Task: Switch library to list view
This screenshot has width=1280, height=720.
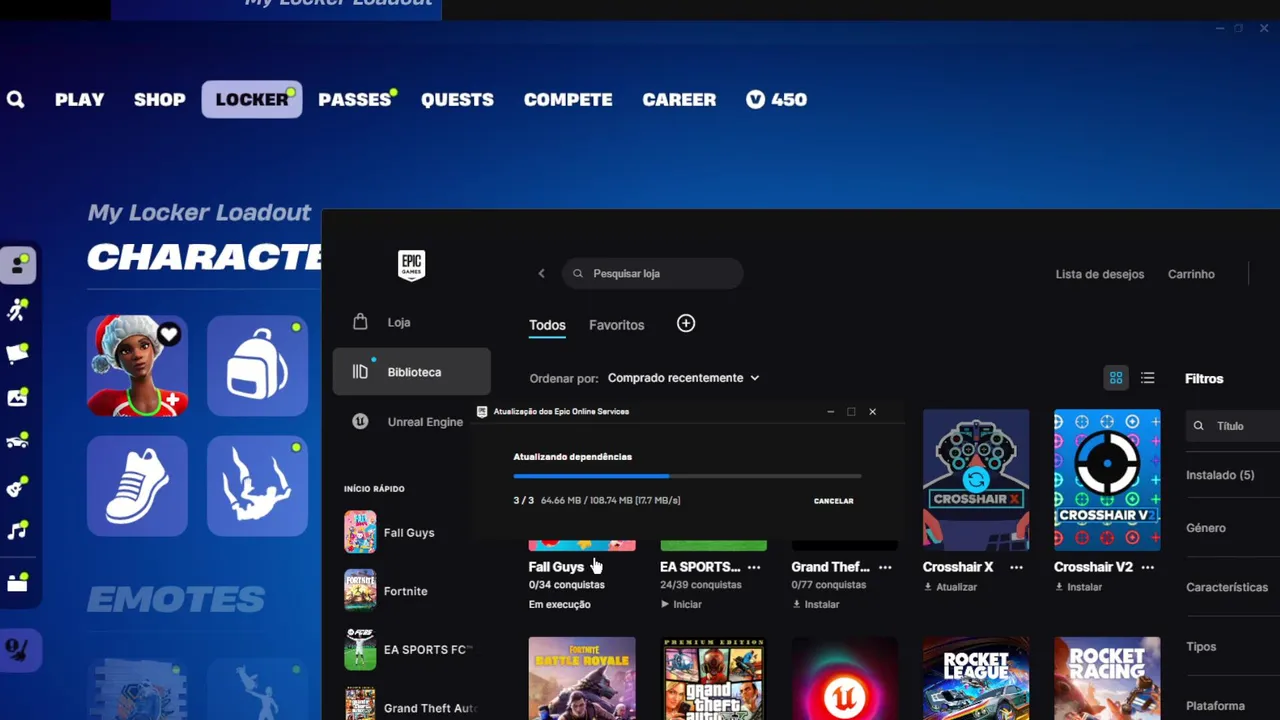Action: [x=1148, y=378]
